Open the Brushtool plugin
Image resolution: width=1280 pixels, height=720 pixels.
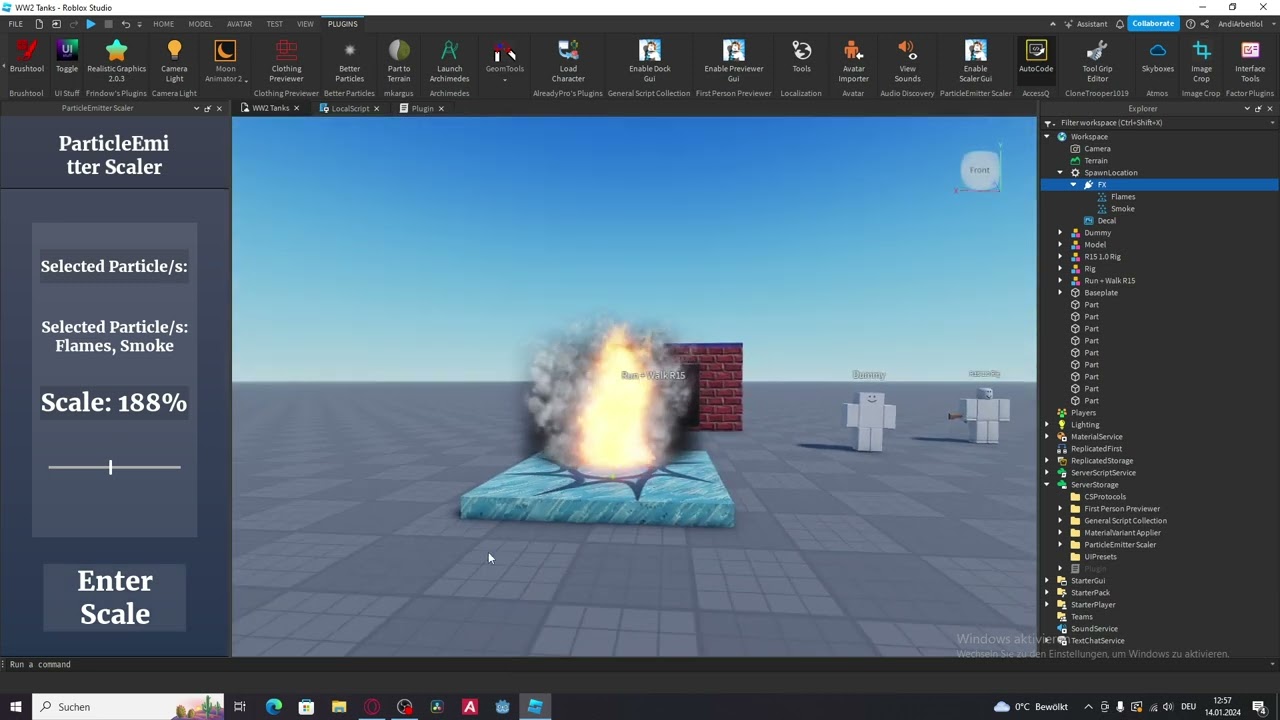pyautogui.click(x=27, y=57)
